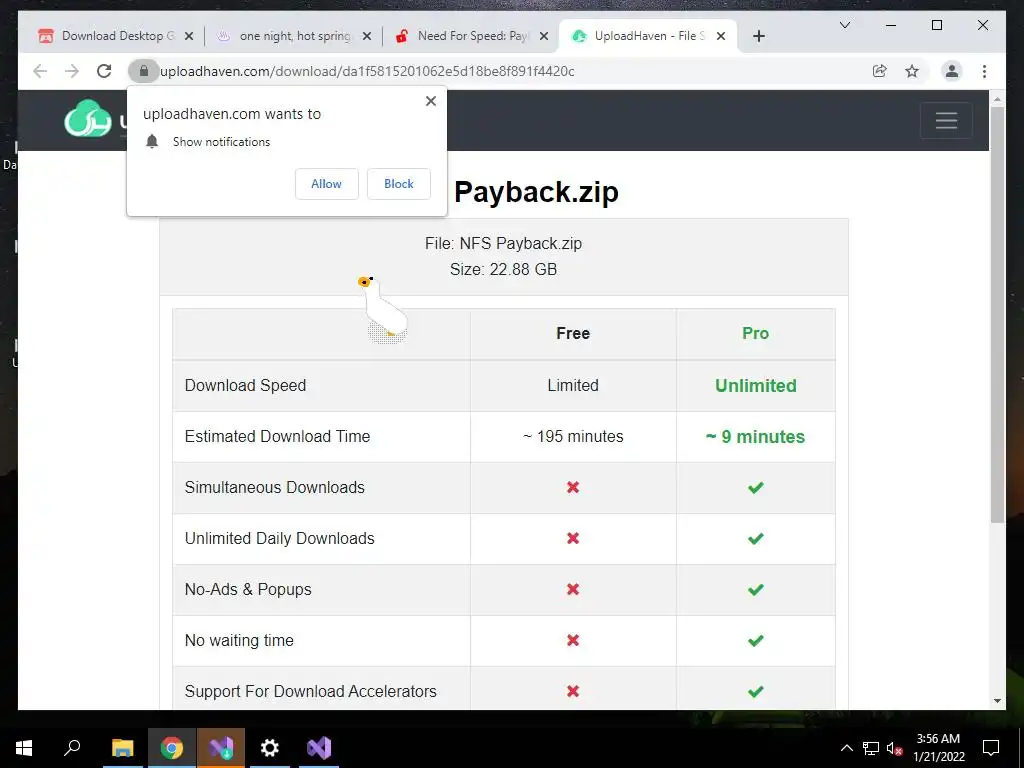This screenshot has height=768, width=1024.
Task: Click the red X for Simultaneous Downloads
Action: point(573,487)
